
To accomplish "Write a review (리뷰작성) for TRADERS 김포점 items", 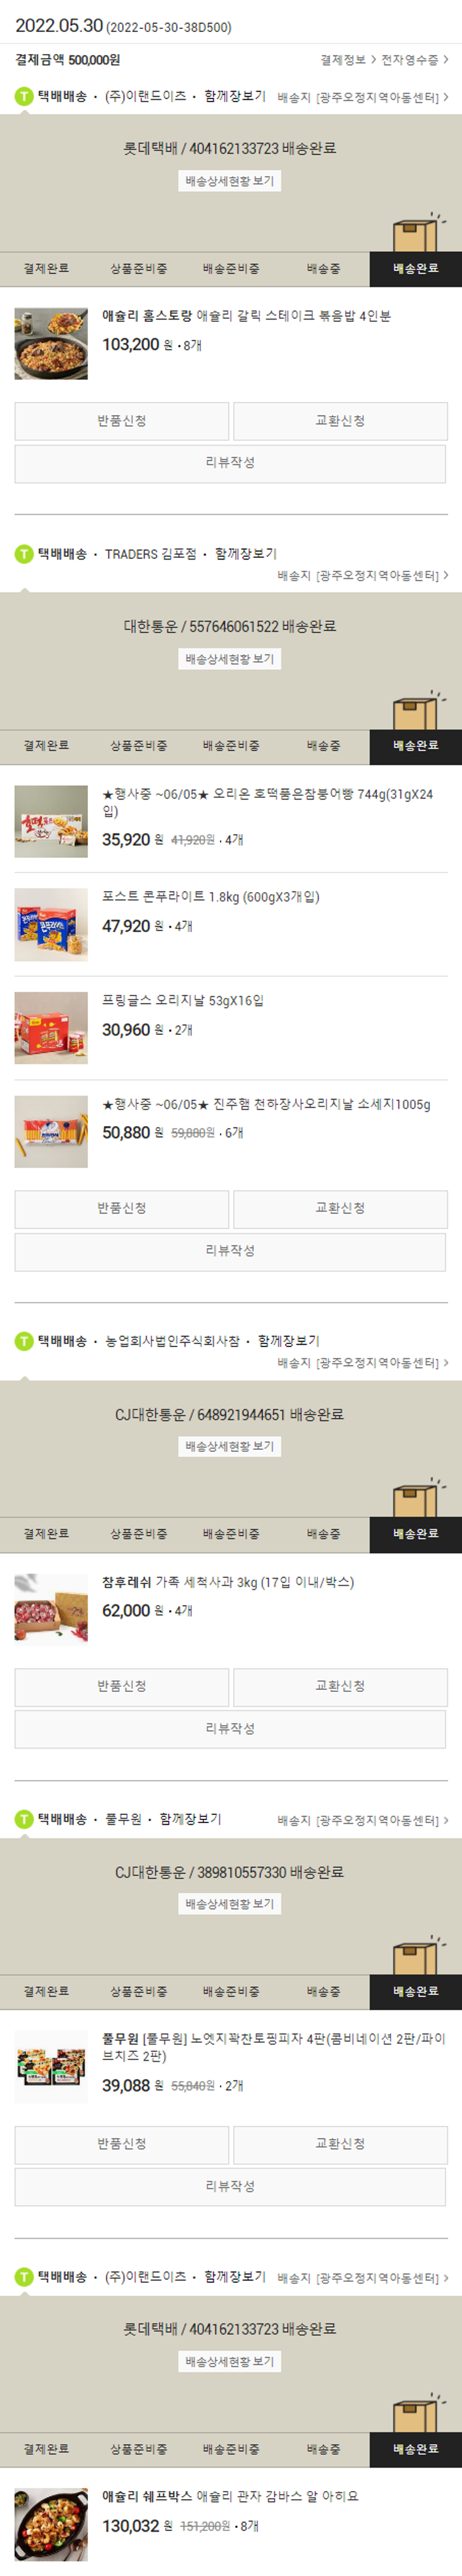I will [230, 1251].
